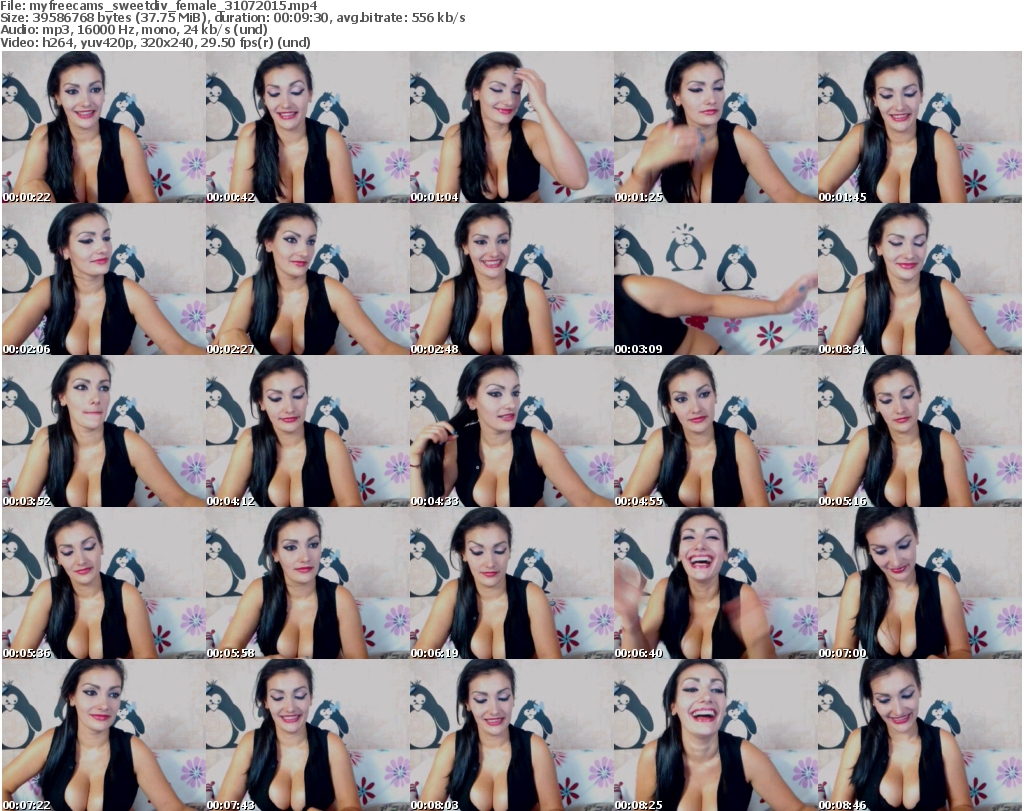Select the thumbnail timestamped 00:06:40
The width and height of the screenshot is (1024, 811).
[x=715, y=583]
